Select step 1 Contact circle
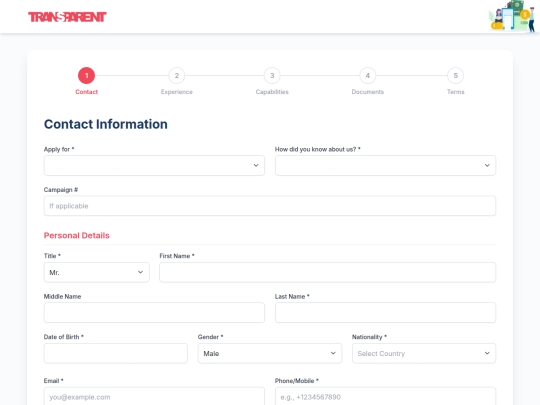The height and width of the screenshot is (405, 540). pyautogui.click(x=86, y=75)
